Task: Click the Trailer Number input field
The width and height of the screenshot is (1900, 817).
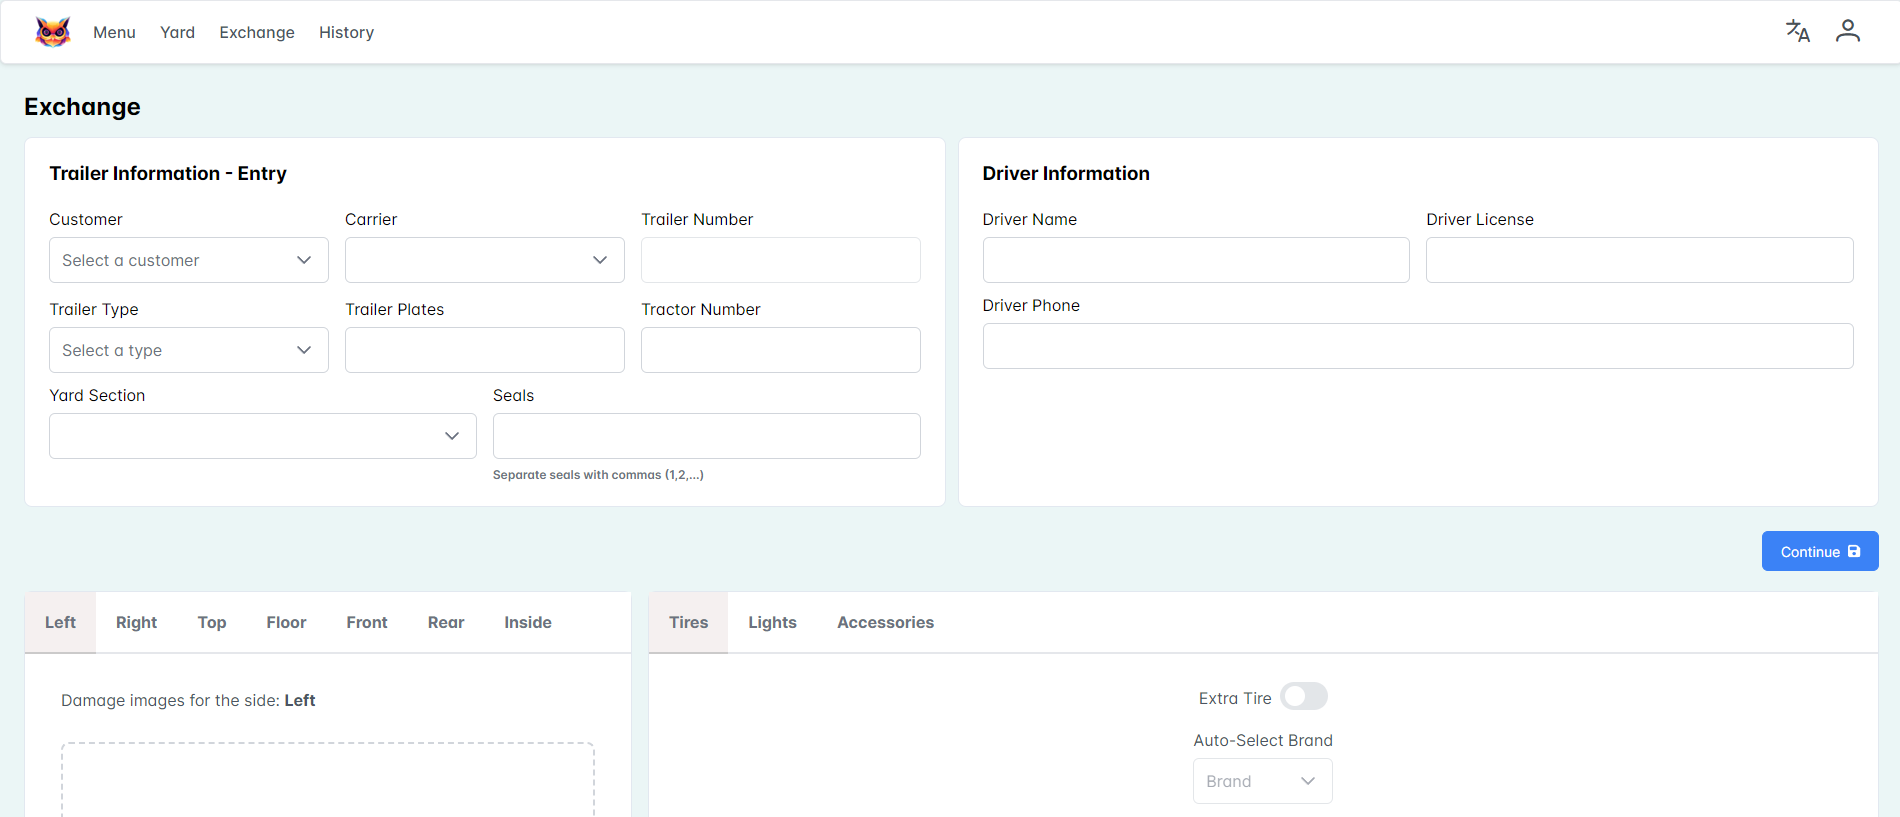Action: pyautogui.click(x=780, y=260)
